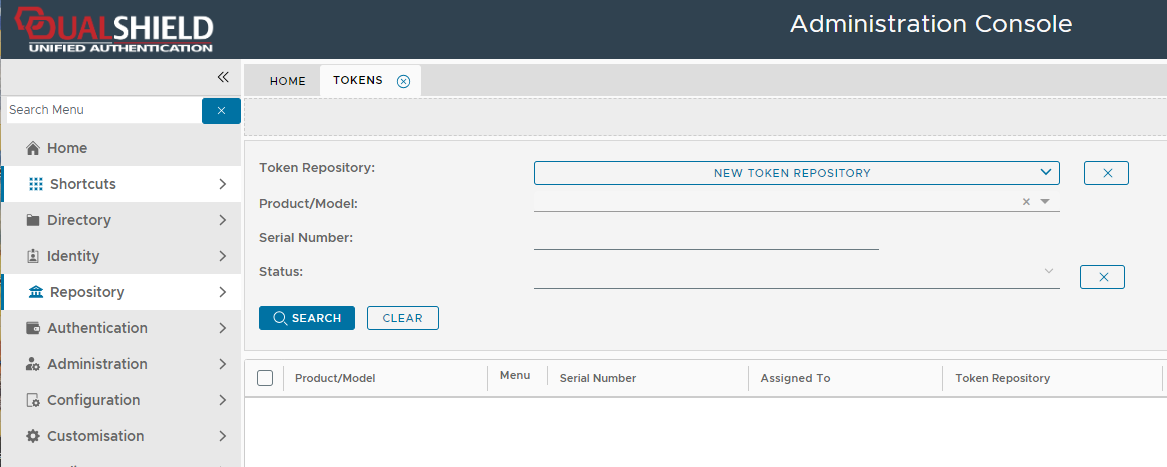Close the Tokens tab via X icon
Image resolution: width=1167 pixels, height=467 pixels.
(403, 81)
